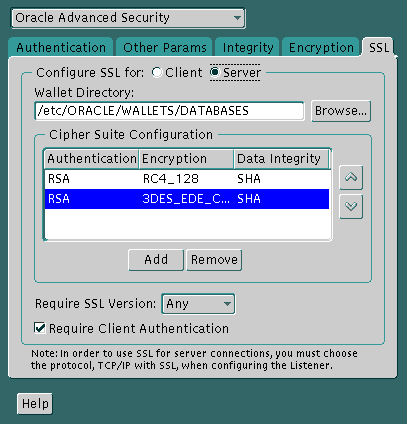Click the Data Integrity column header
This screenshot has width=407, height=424.
coord(282,159)
